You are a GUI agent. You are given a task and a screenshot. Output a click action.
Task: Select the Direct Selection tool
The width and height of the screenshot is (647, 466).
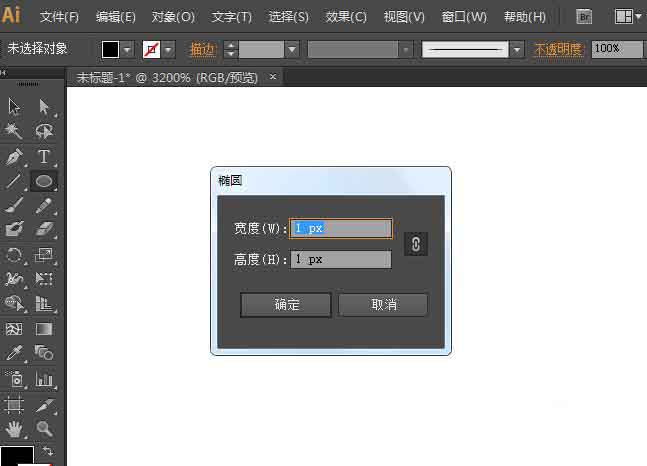44,106
